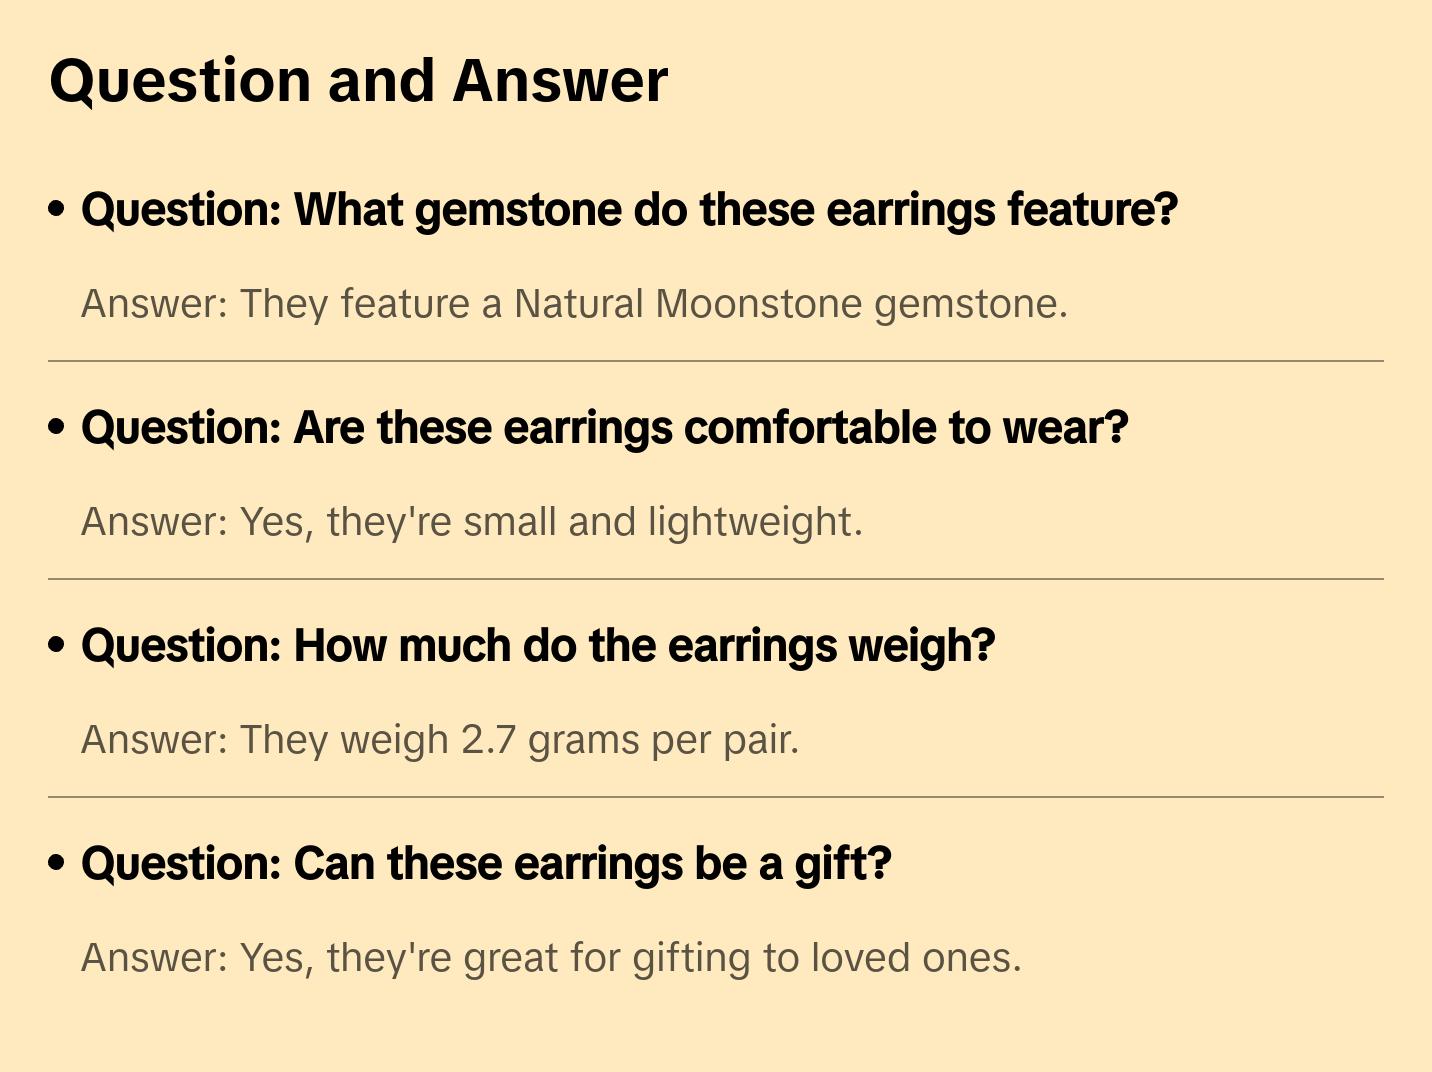This screenshot has width=1432, height=1072.
Task: Expand the "comfortable to wear" question
Action: 604,428
